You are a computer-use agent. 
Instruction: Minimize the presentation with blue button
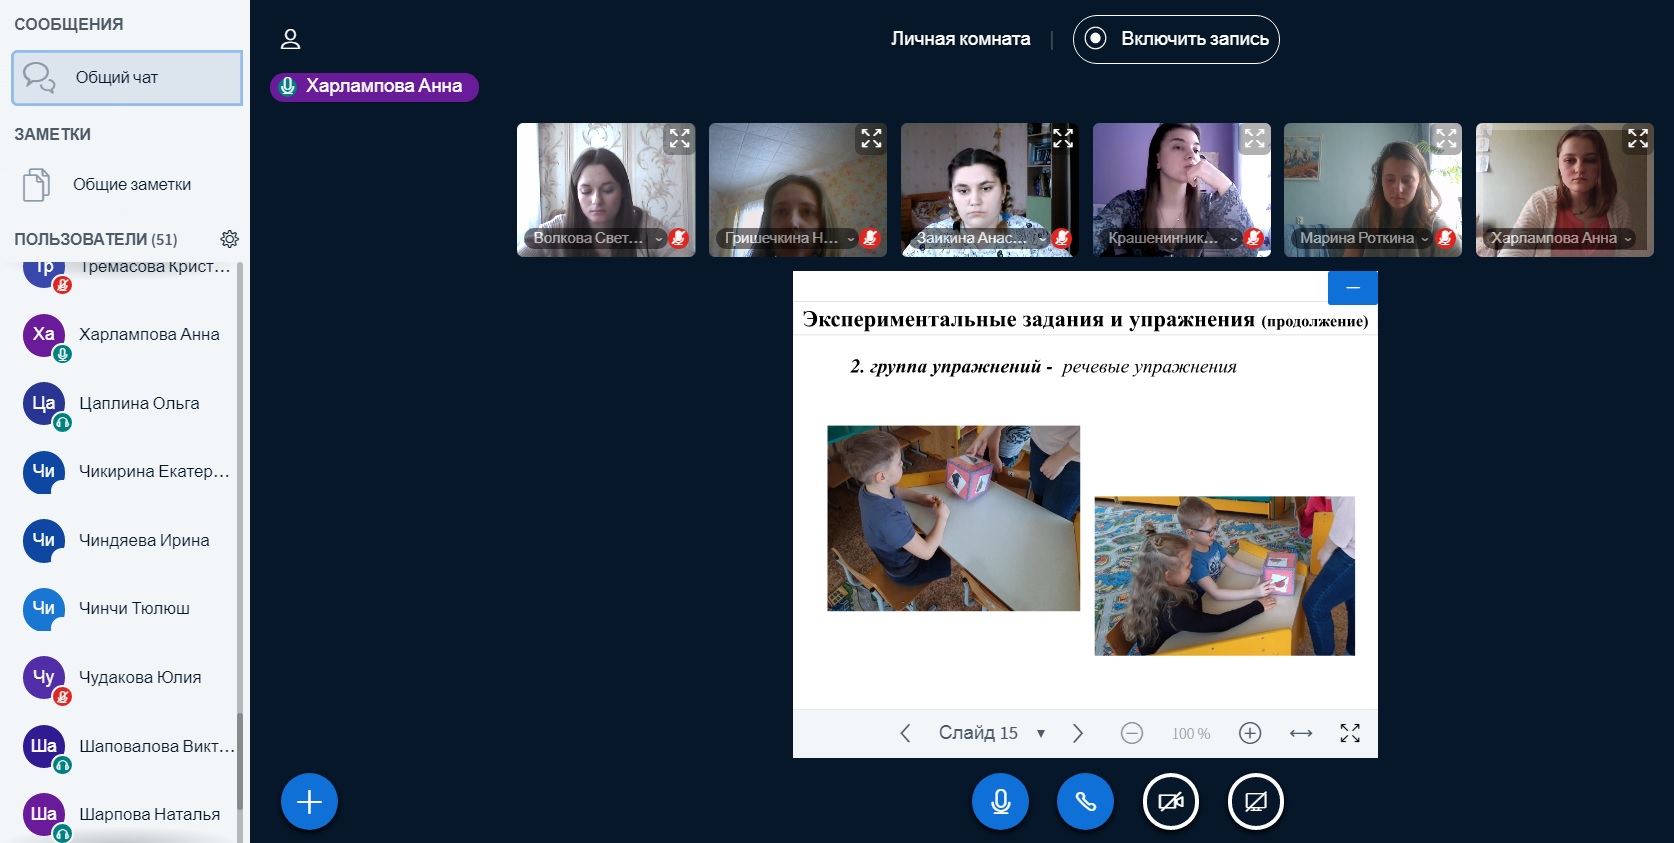pos(1352,288)
